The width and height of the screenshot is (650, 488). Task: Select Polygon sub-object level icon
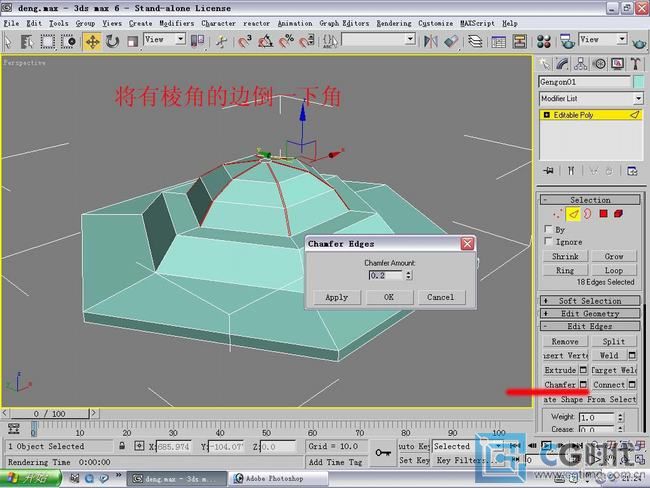603,214
